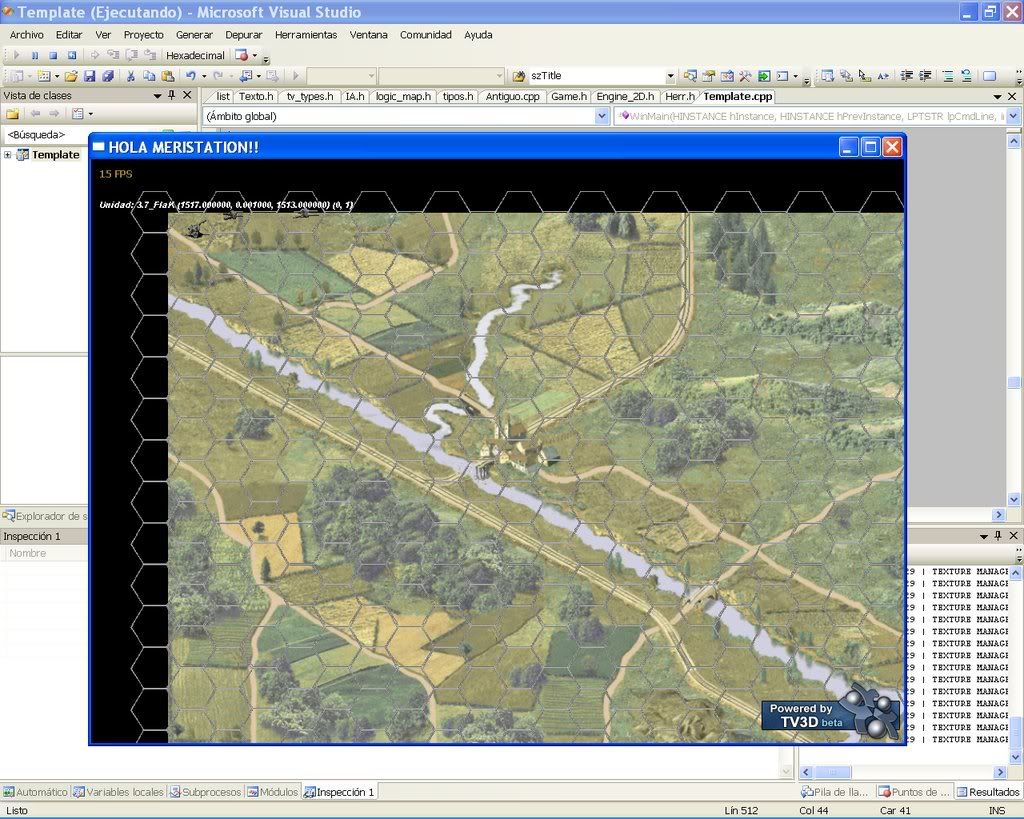Click the Pause (break all) debug icon
The width and height of the screenshot is (1024, 819).
pos(35,56)
